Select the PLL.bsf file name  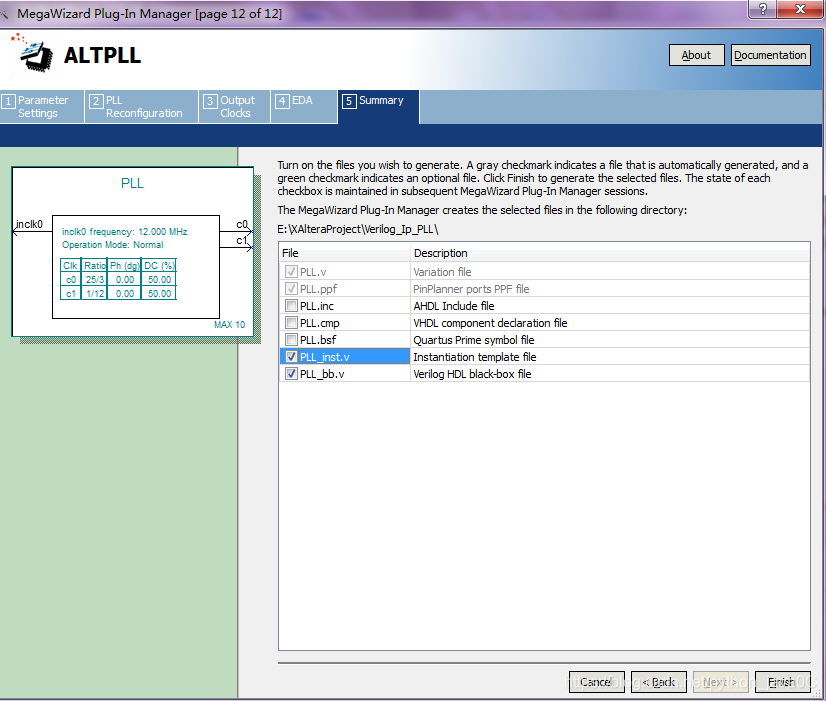318,340
